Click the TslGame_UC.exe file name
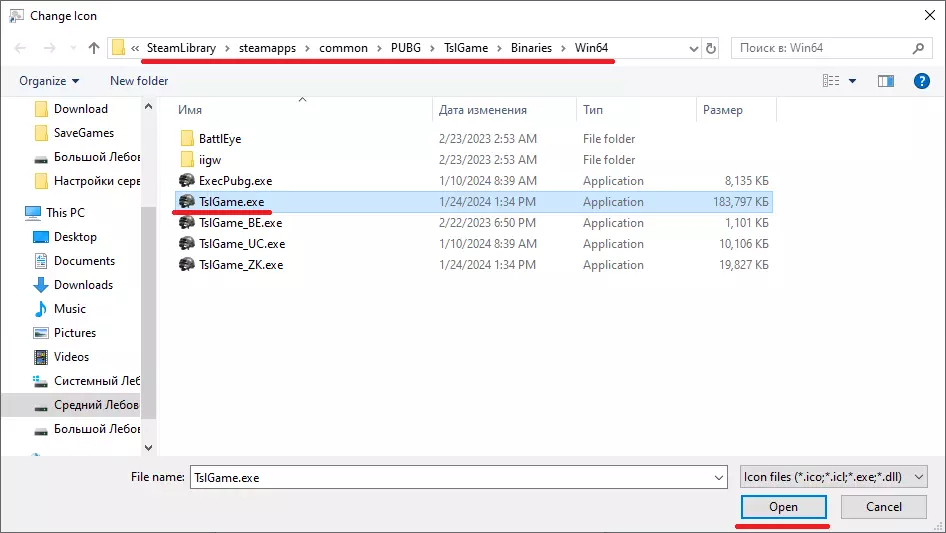This screenshot has width=946, height=533. coord(242,244)
